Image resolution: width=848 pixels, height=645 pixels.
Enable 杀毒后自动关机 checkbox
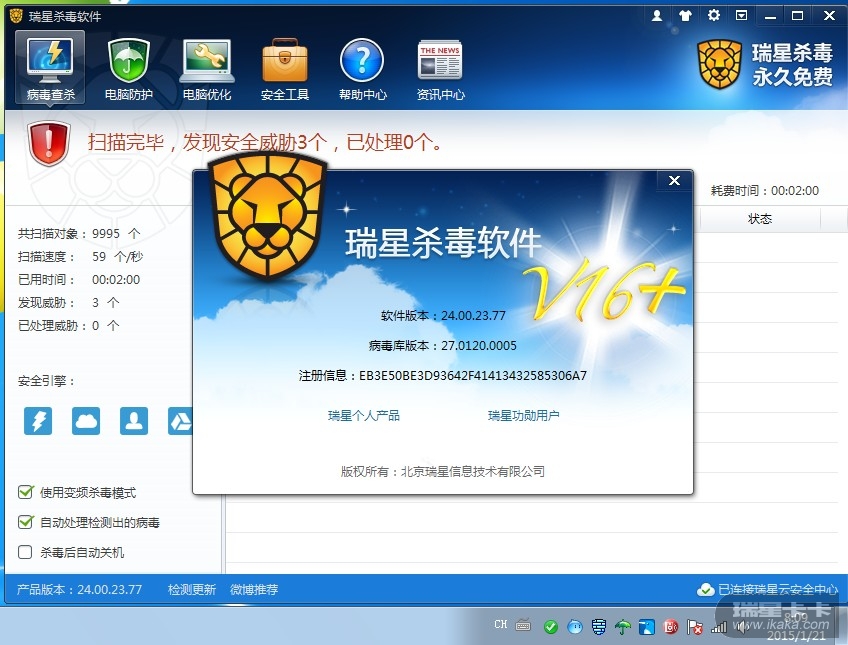tap(25, 552)
